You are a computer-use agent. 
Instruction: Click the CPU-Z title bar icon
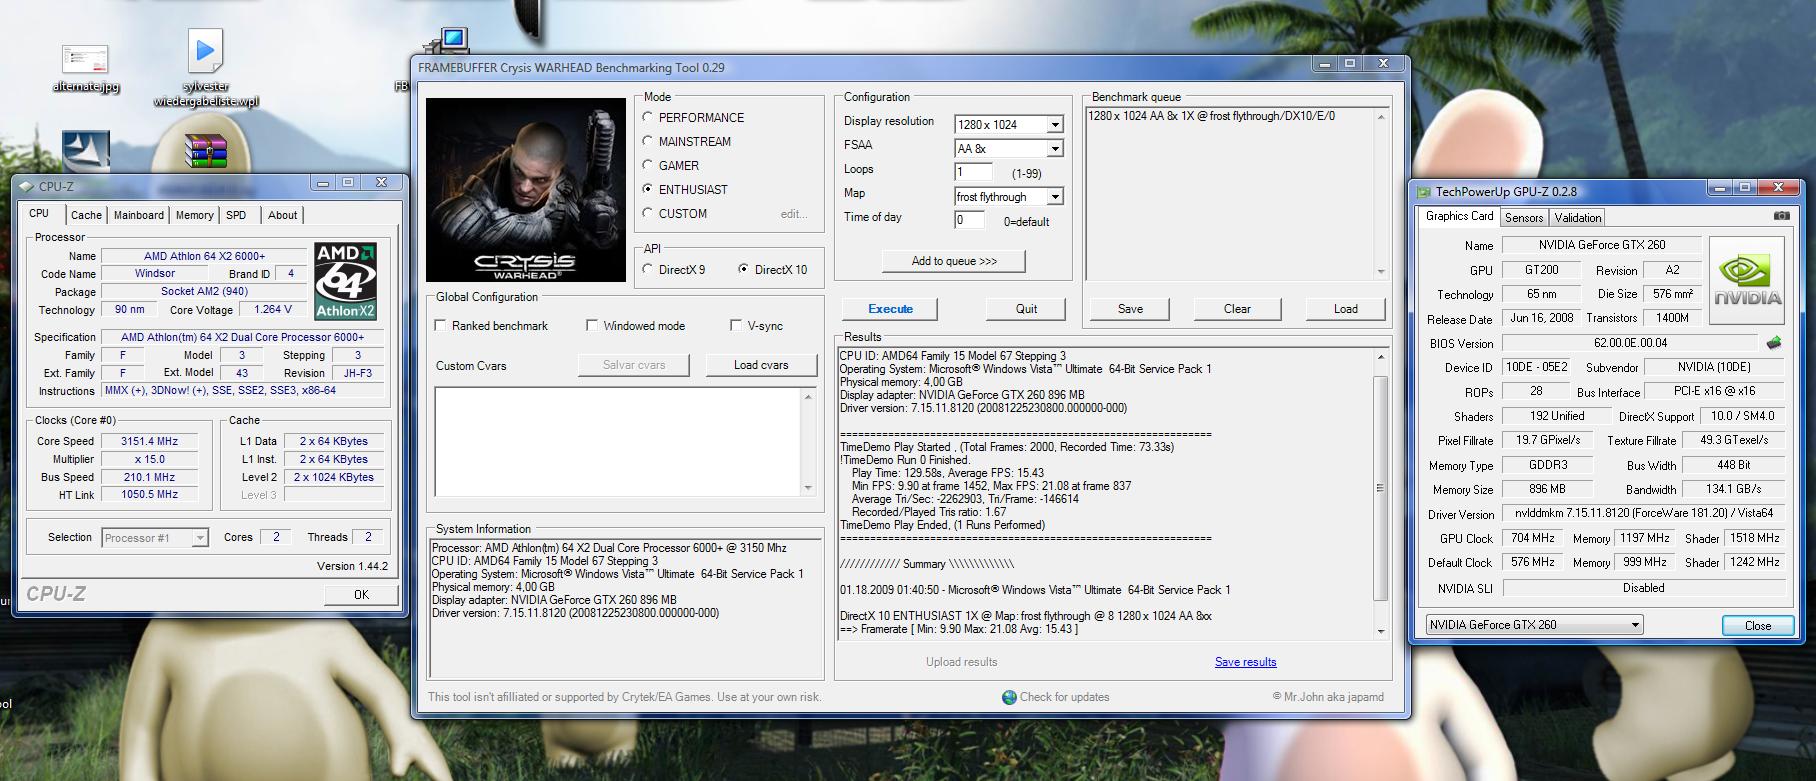(x=27, y=186)
